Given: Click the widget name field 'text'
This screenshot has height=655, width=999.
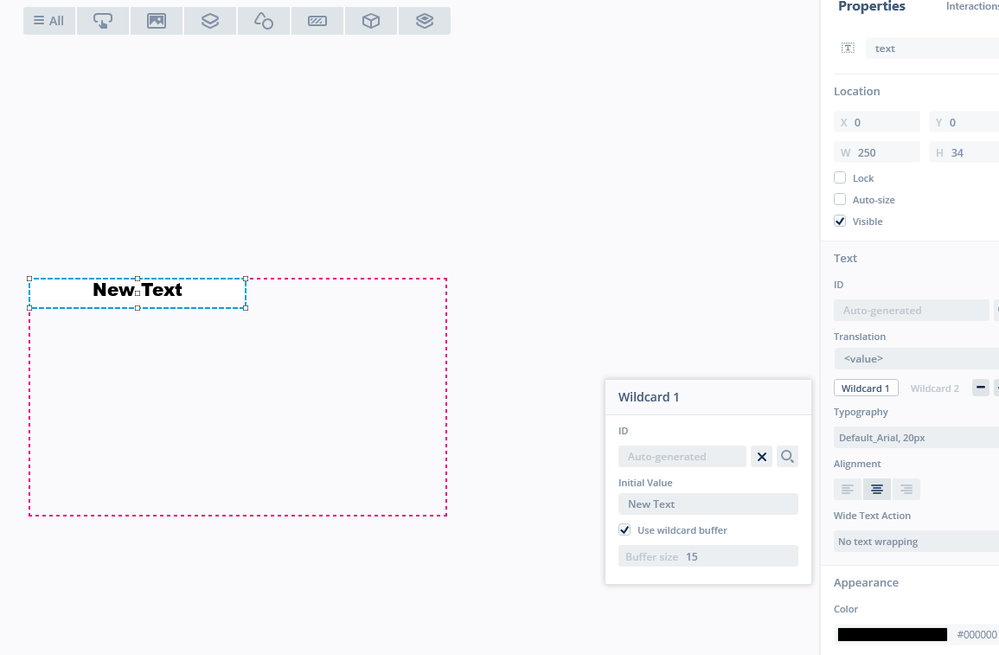Looking at the screenshot, I should click(x=932, y=48).
